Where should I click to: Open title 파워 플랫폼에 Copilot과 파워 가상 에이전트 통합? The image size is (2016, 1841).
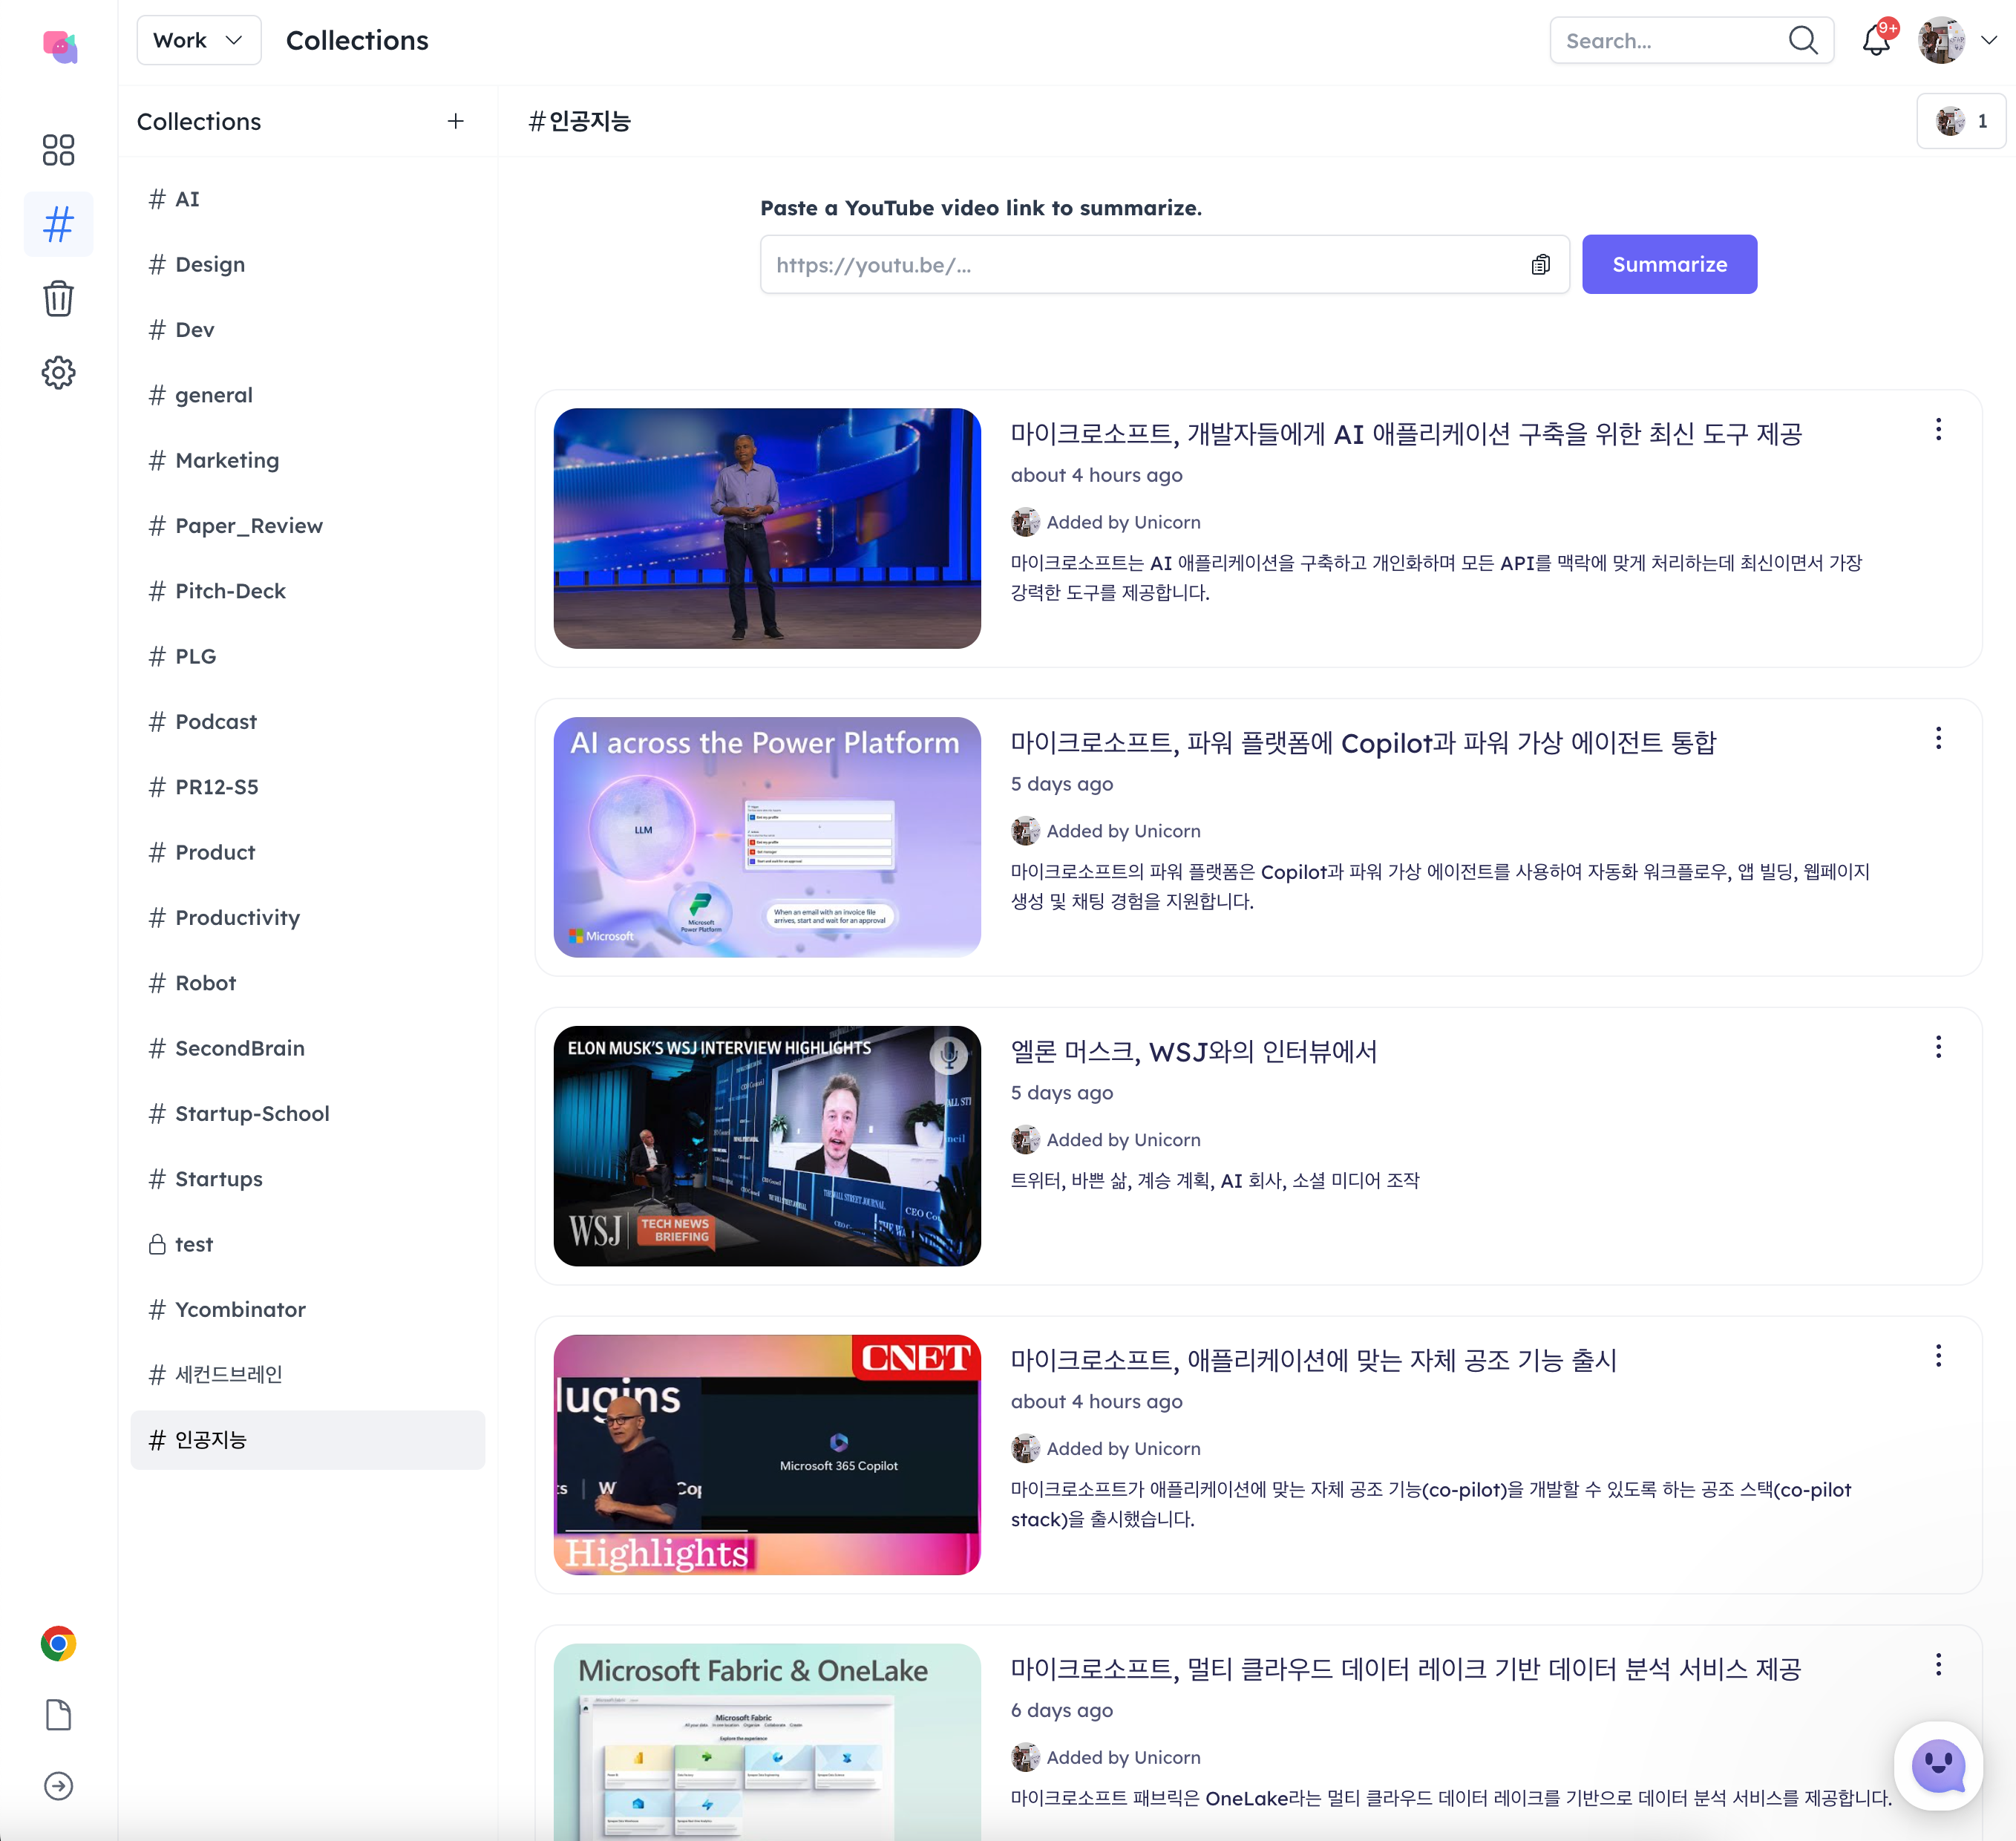pos(1363,743)
